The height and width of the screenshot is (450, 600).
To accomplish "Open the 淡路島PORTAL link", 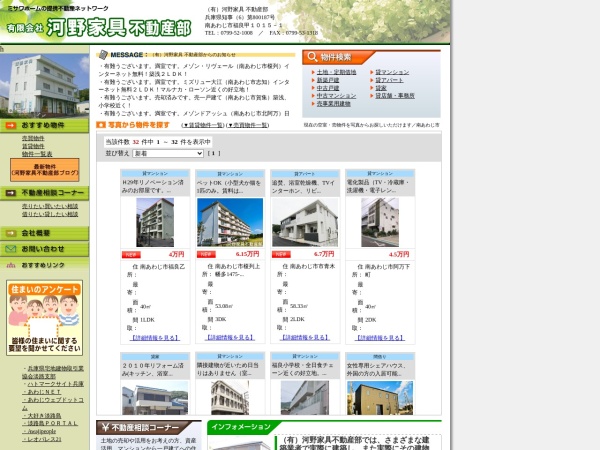I will click(52, 424).
